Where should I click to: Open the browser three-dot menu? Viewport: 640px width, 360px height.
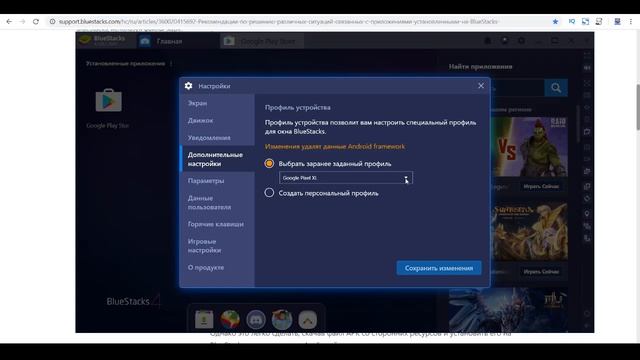[631, 22]
